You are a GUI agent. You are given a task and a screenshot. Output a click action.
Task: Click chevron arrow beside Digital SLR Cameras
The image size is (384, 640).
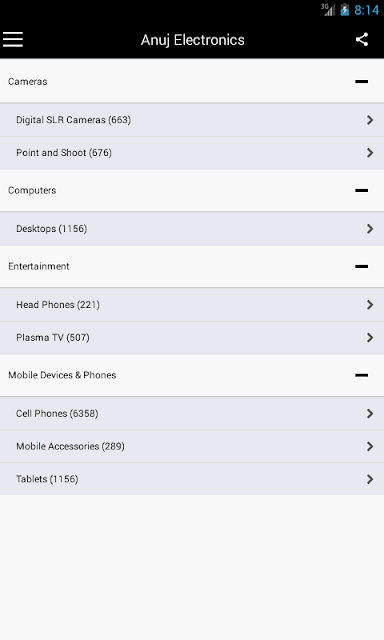[370, 120]
